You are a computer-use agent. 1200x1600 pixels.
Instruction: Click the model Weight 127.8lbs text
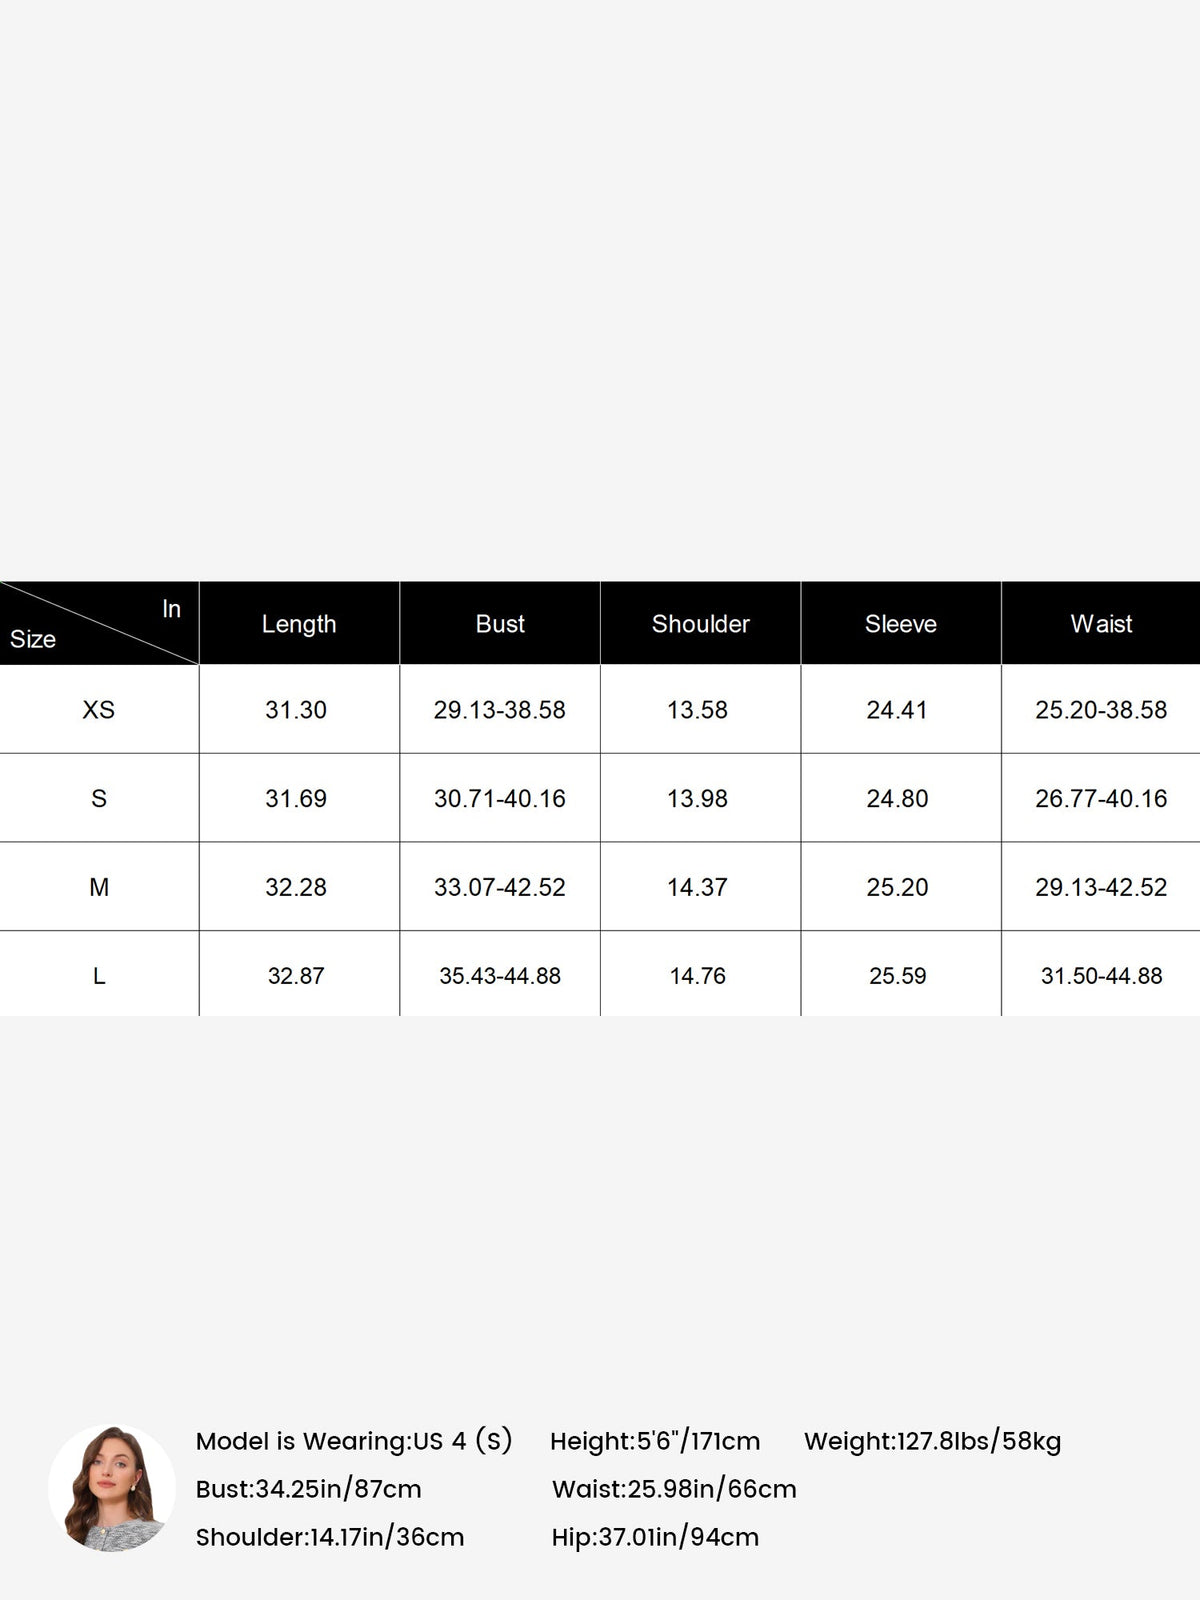click(x=933, y=1441)
